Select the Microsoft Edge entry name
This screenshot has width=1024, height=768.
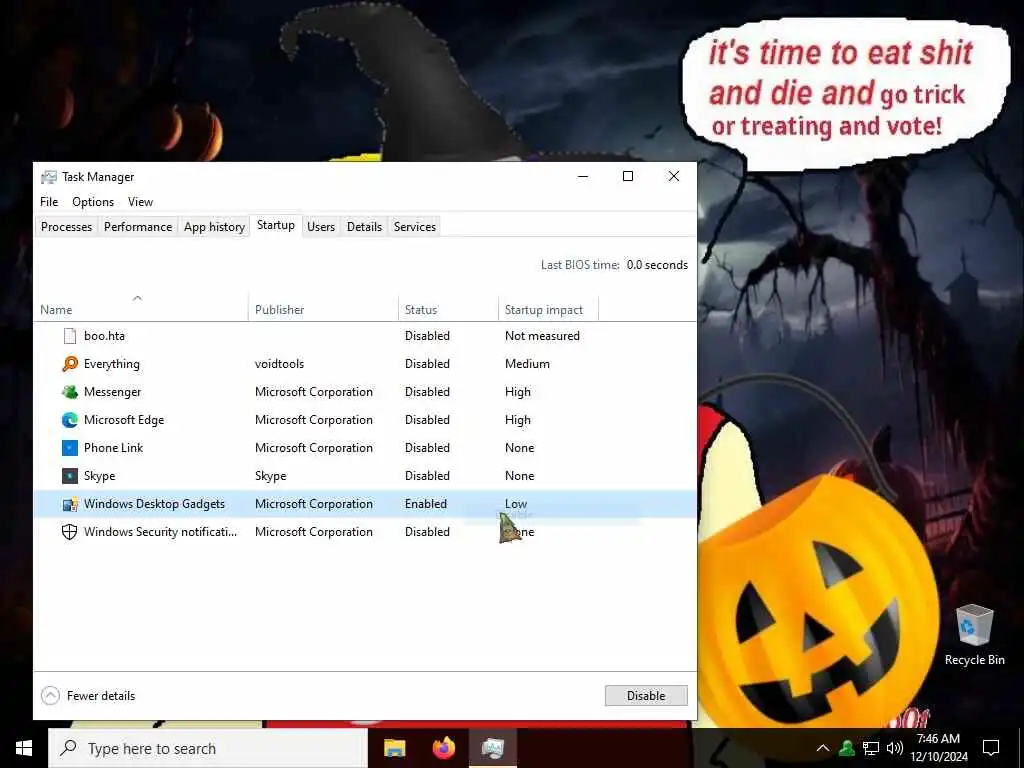[x=124, y=420]
